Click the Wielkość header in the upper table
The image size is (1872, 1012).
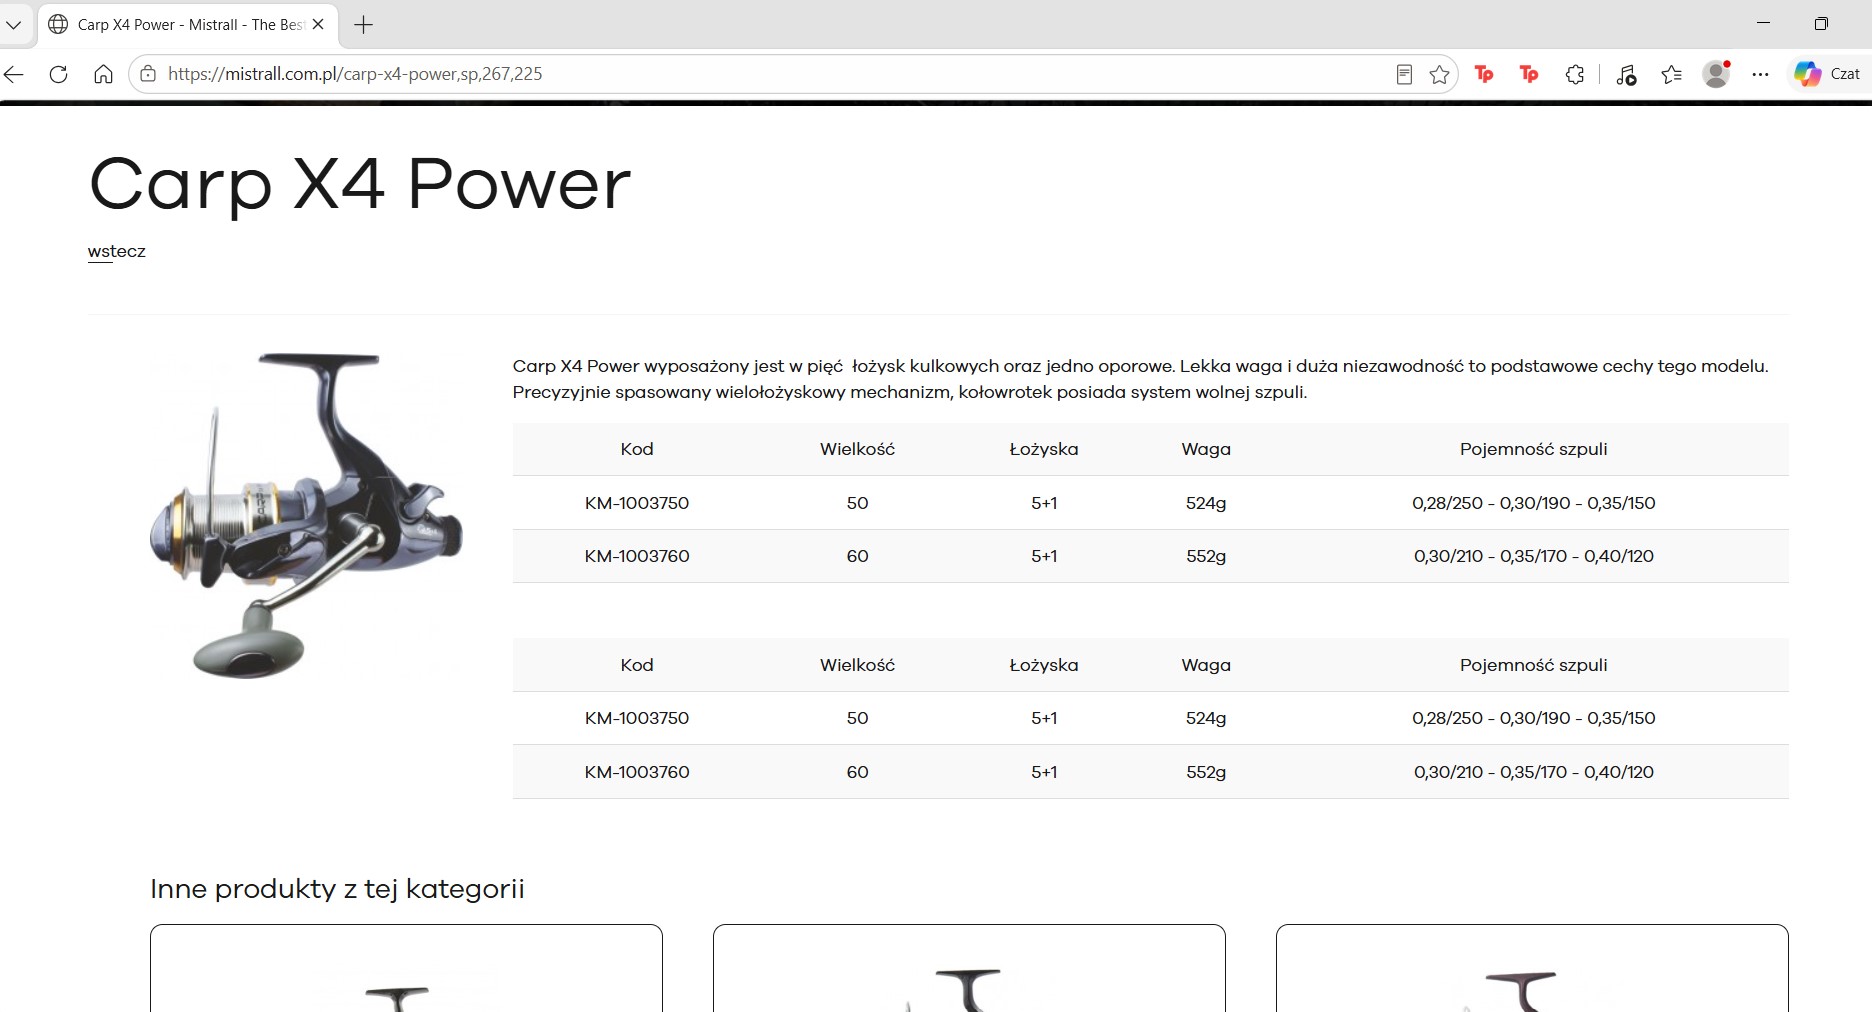[858, 449]
